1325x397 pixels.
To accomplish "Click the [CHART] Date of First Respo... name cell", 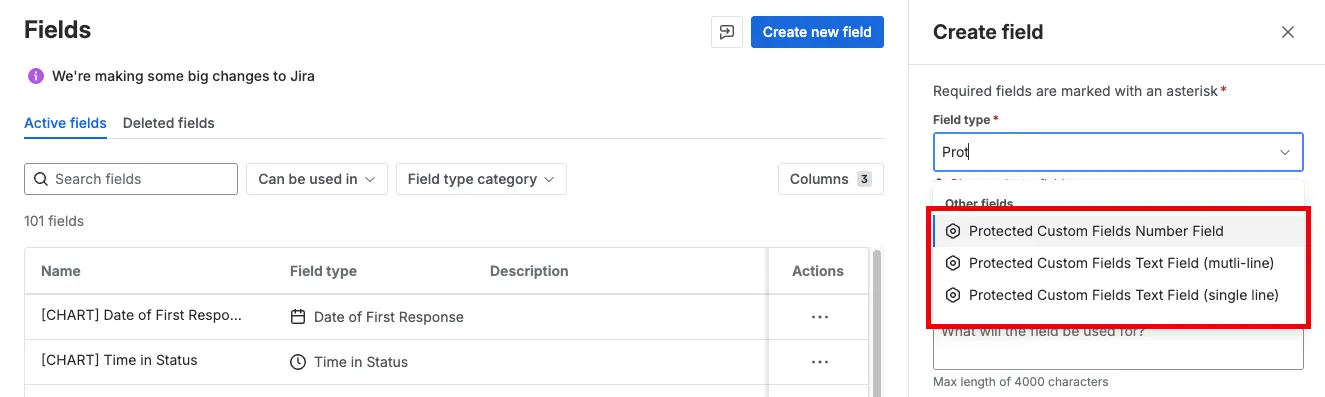I will 141,315.
